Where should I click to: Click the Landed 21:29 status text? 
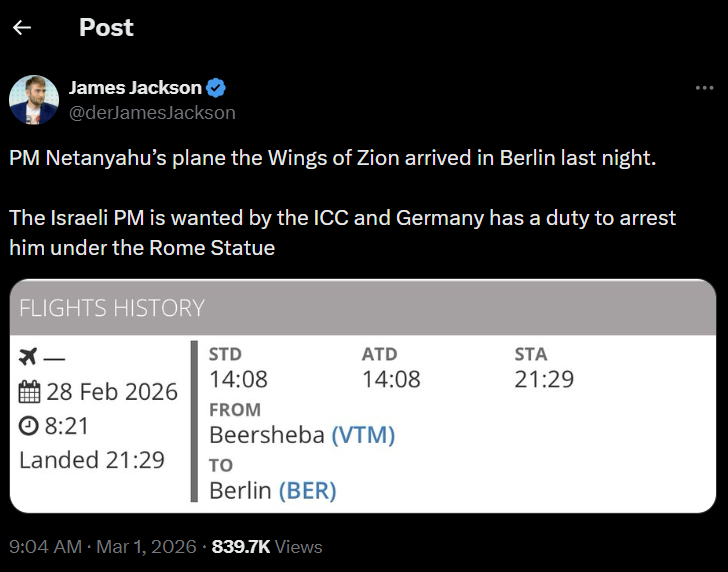click(92, 460)
